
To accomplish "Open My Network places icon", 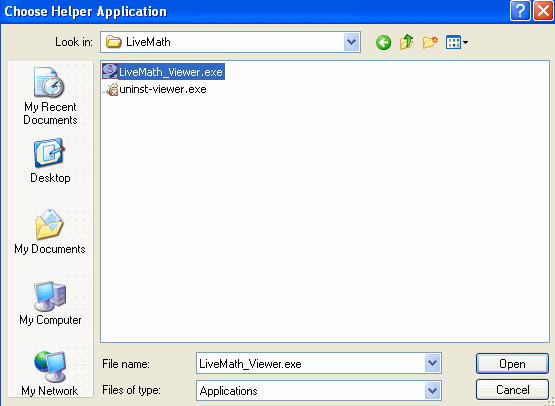I will coord(50,373).
